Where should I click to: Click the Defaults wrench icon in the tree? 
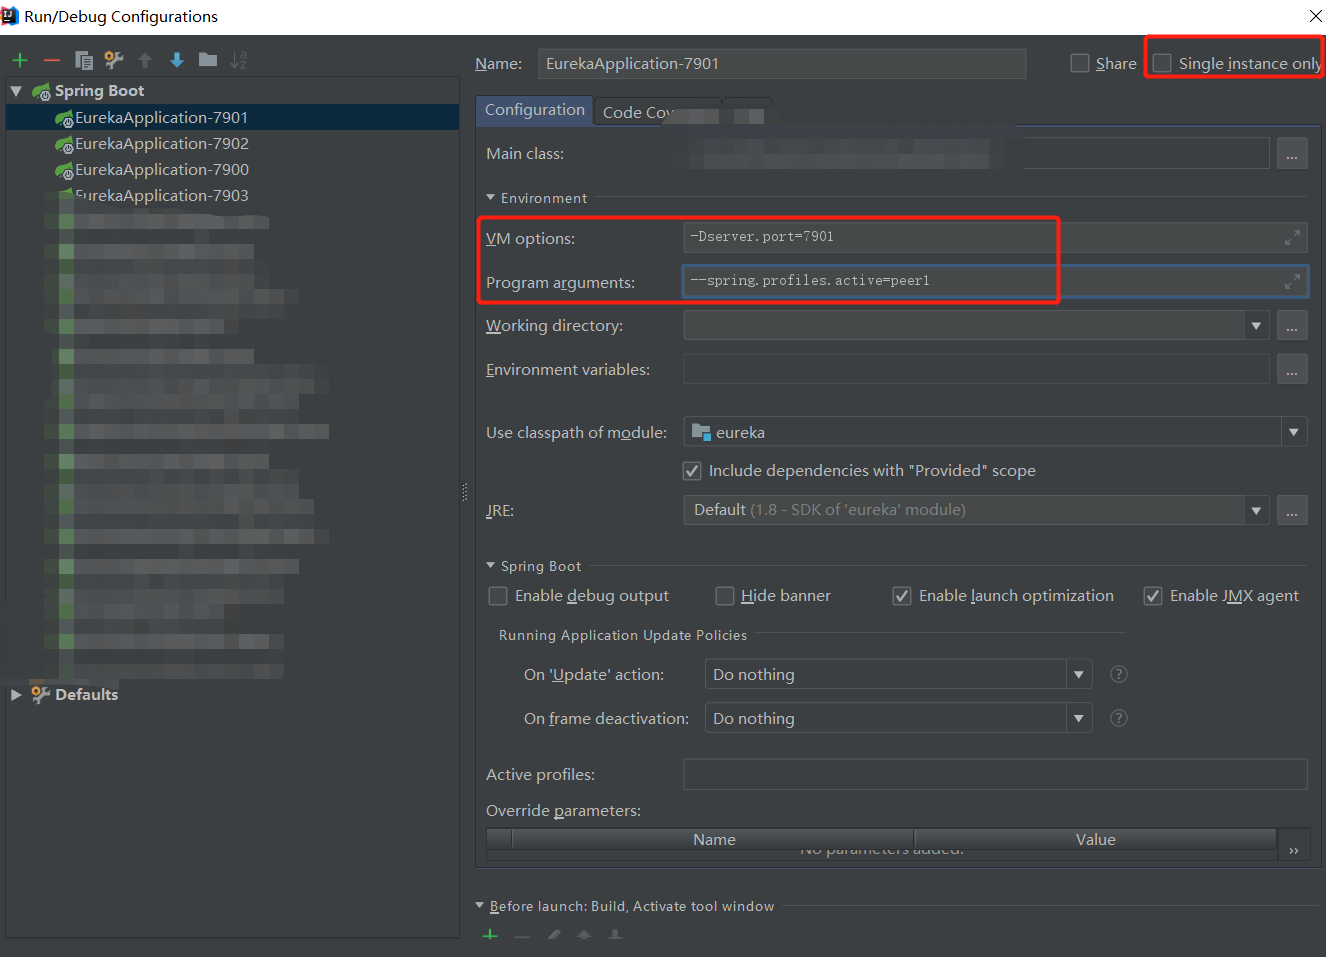[x=40, y=694]
